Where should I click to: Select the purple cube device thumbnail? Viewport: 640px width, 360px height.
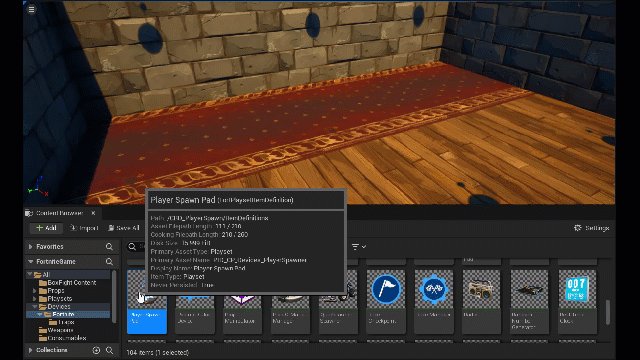point(242,301)
